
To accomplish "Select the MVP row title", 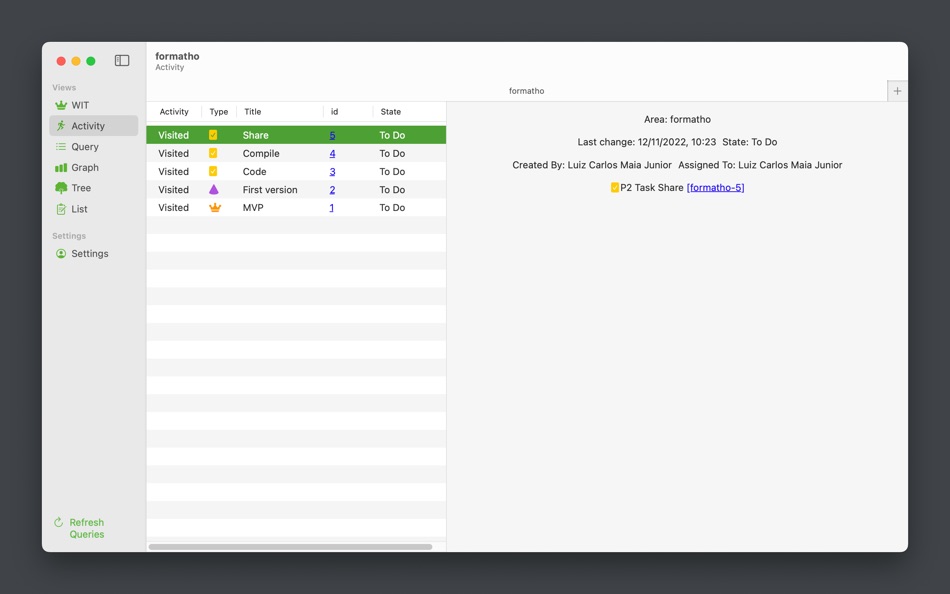I will [253, 207].
